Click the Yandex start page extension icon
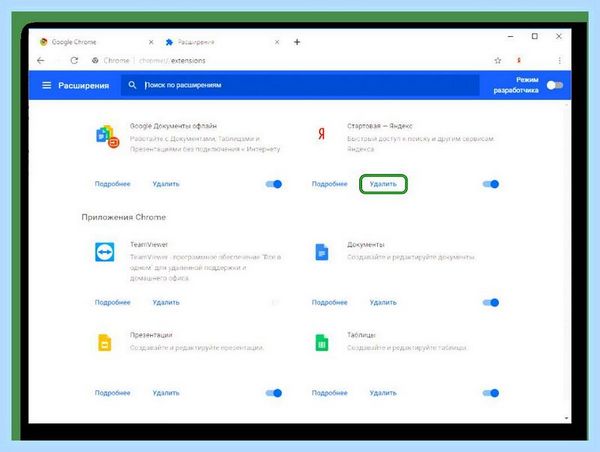Screen dimensions: 600x452 pos(321,134)
